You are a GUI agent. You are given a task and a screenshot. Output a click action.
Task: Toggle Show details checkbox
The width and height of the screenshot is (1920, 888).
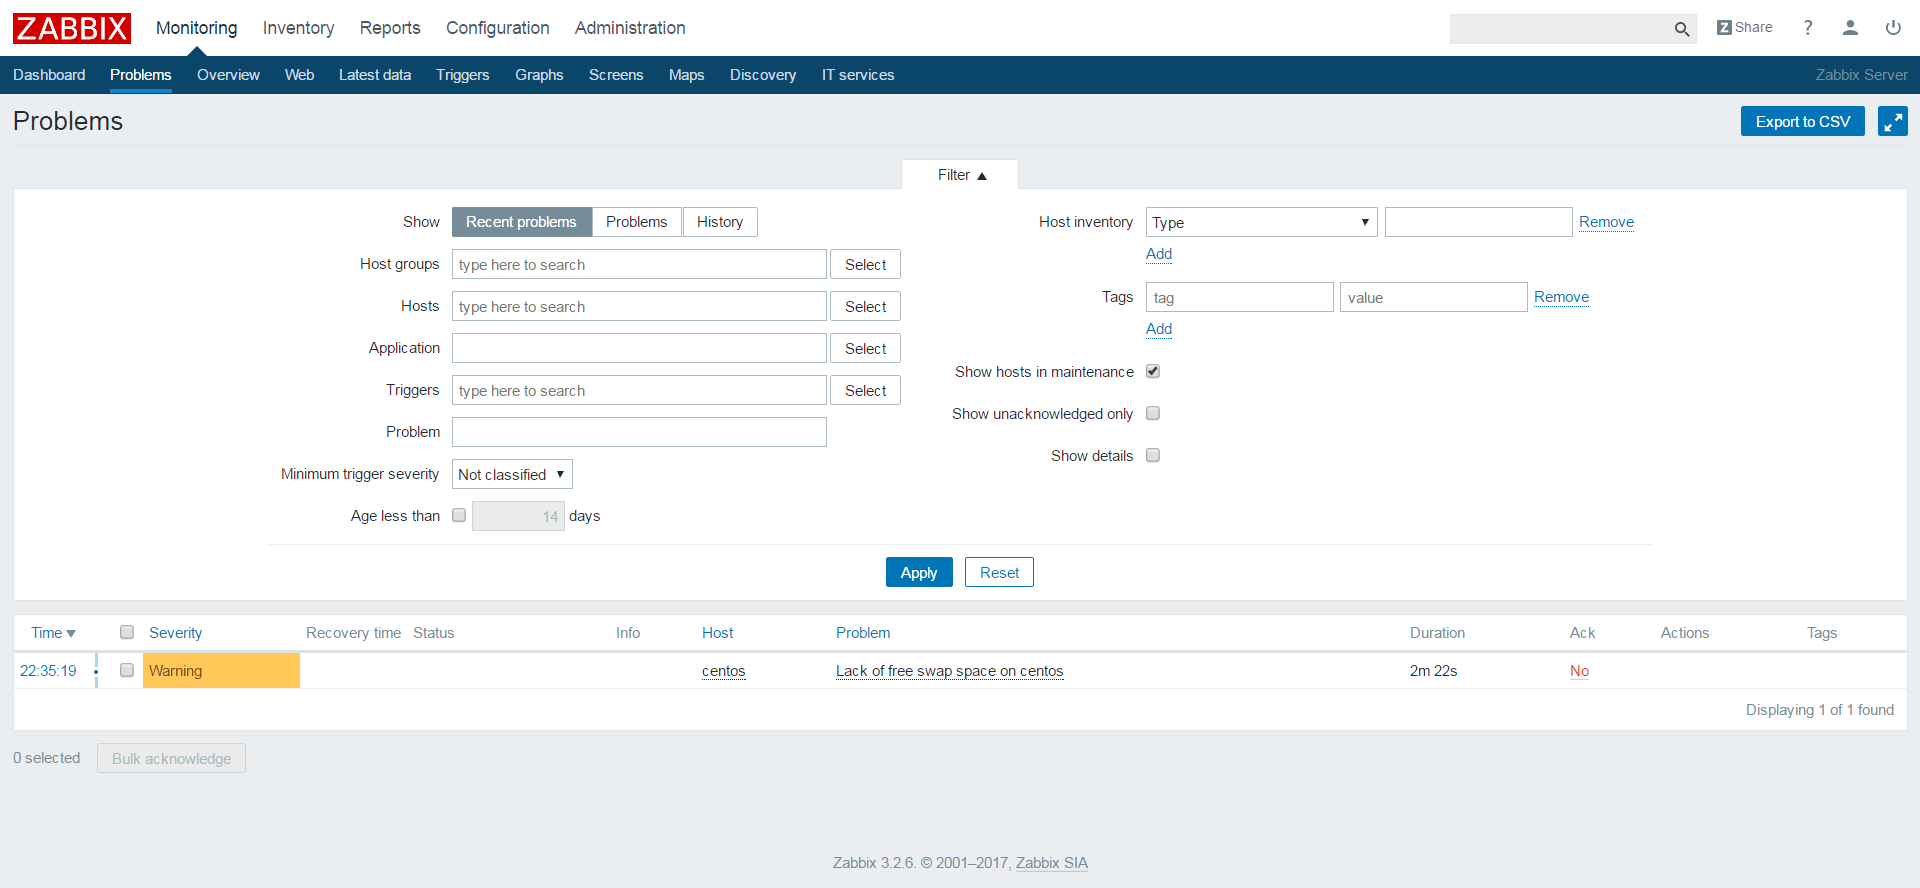click(1153, 455)
